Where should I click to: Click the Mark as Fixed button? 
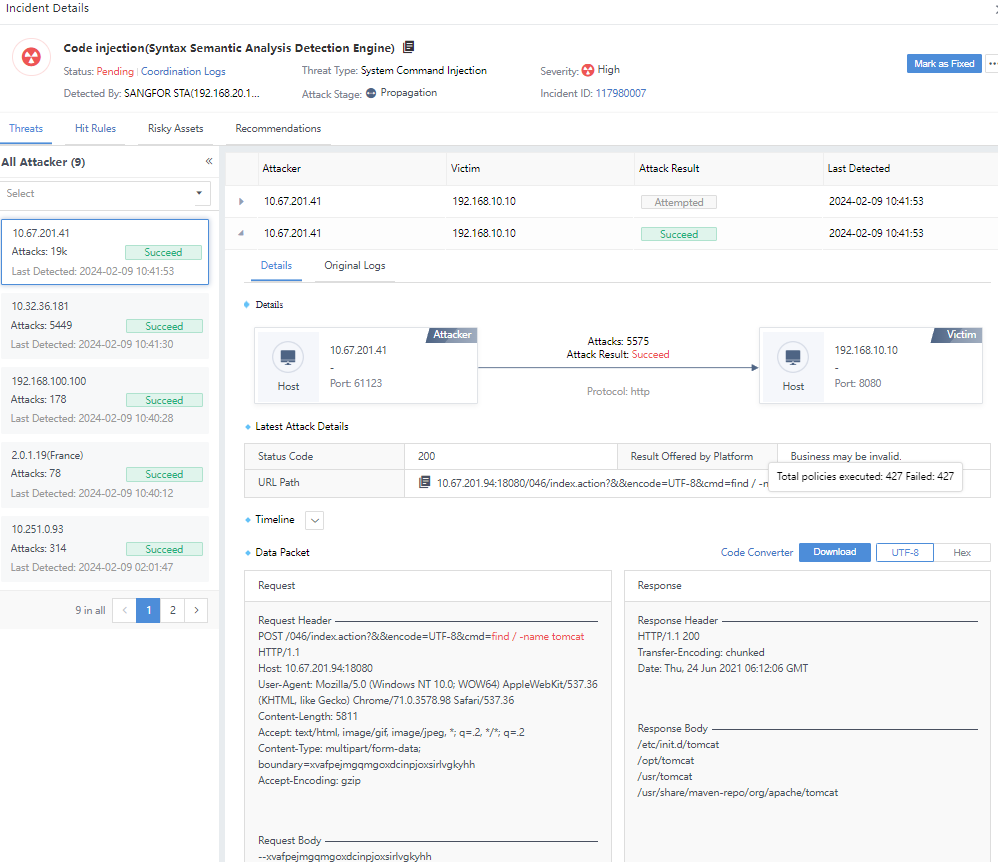pyautogui.click(x=943, y=64)
